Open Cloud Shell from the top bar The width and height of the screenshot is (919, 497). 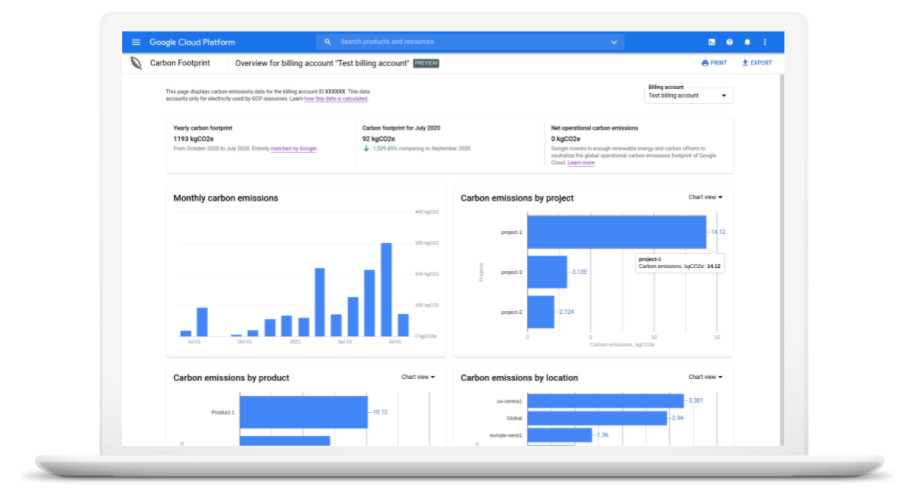(x=711, y=42)
